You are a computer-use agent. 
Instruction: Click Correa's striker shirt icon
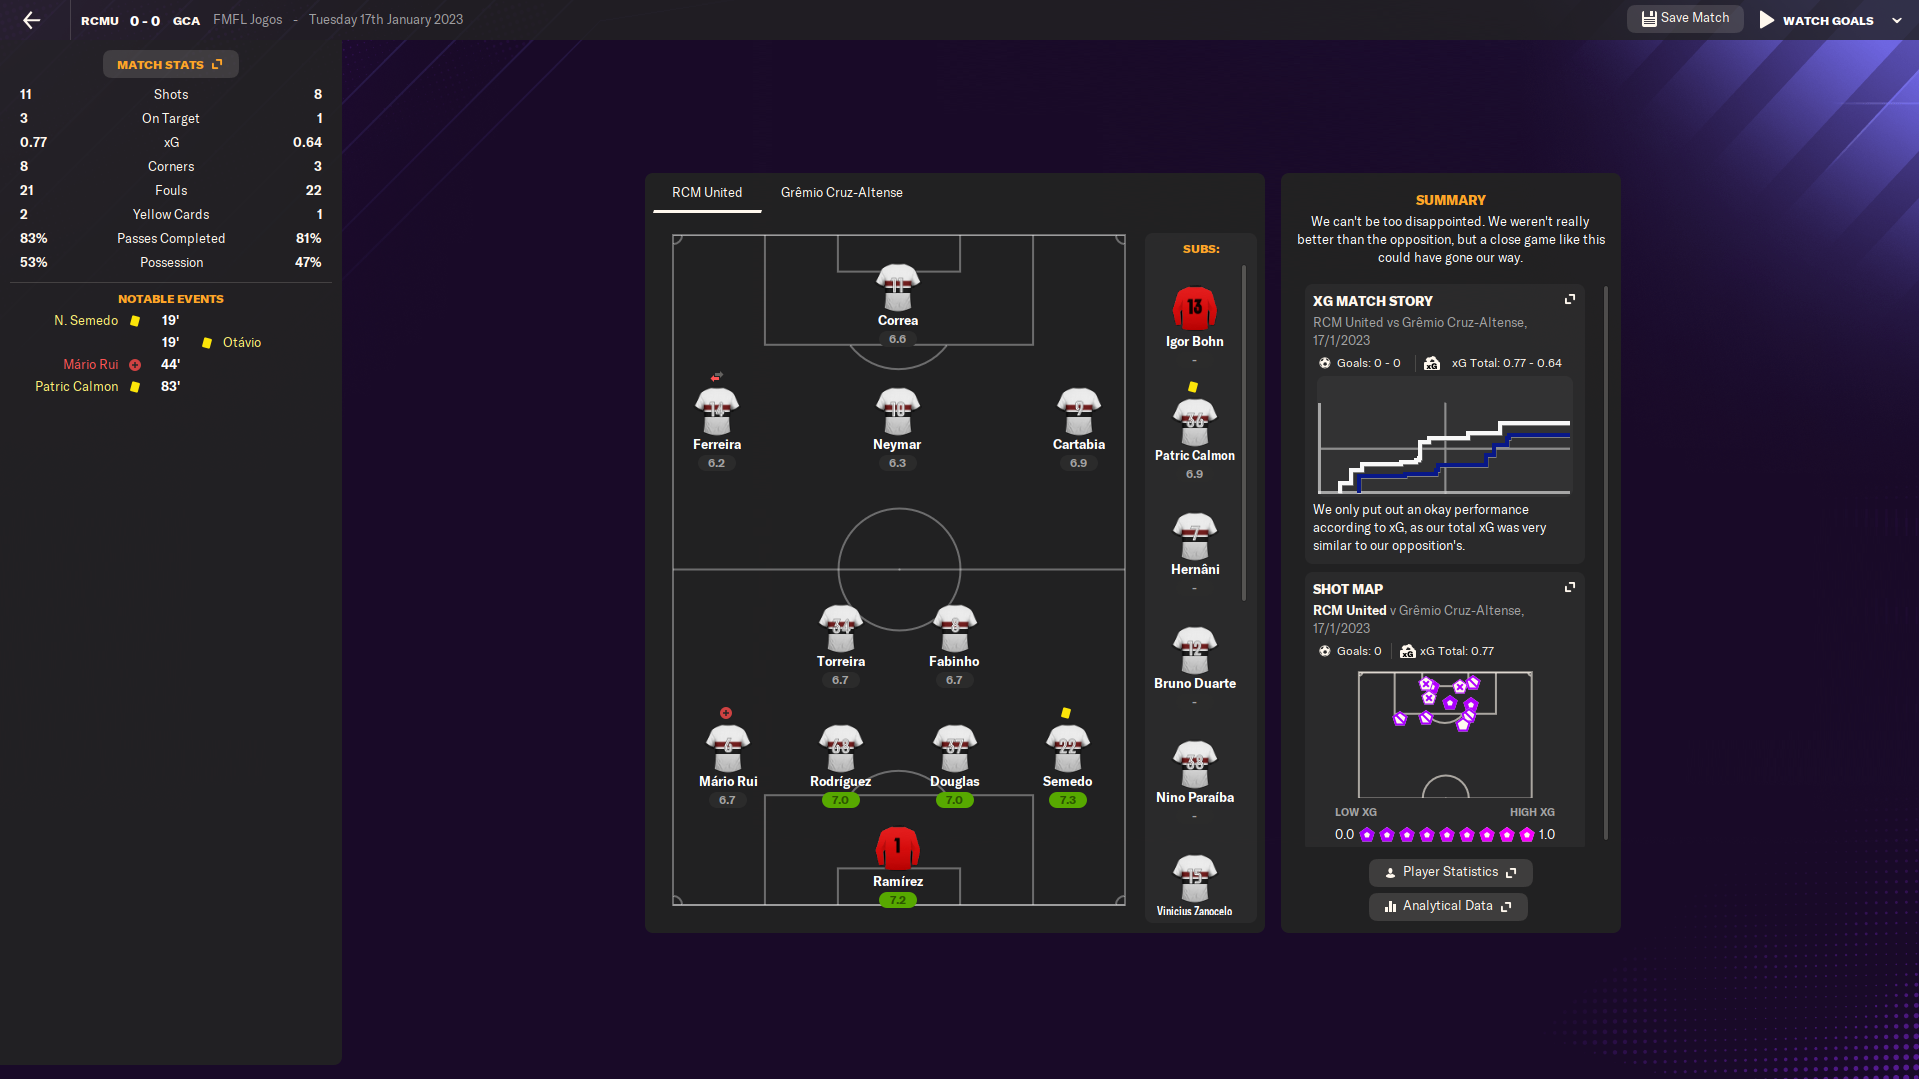897,287
